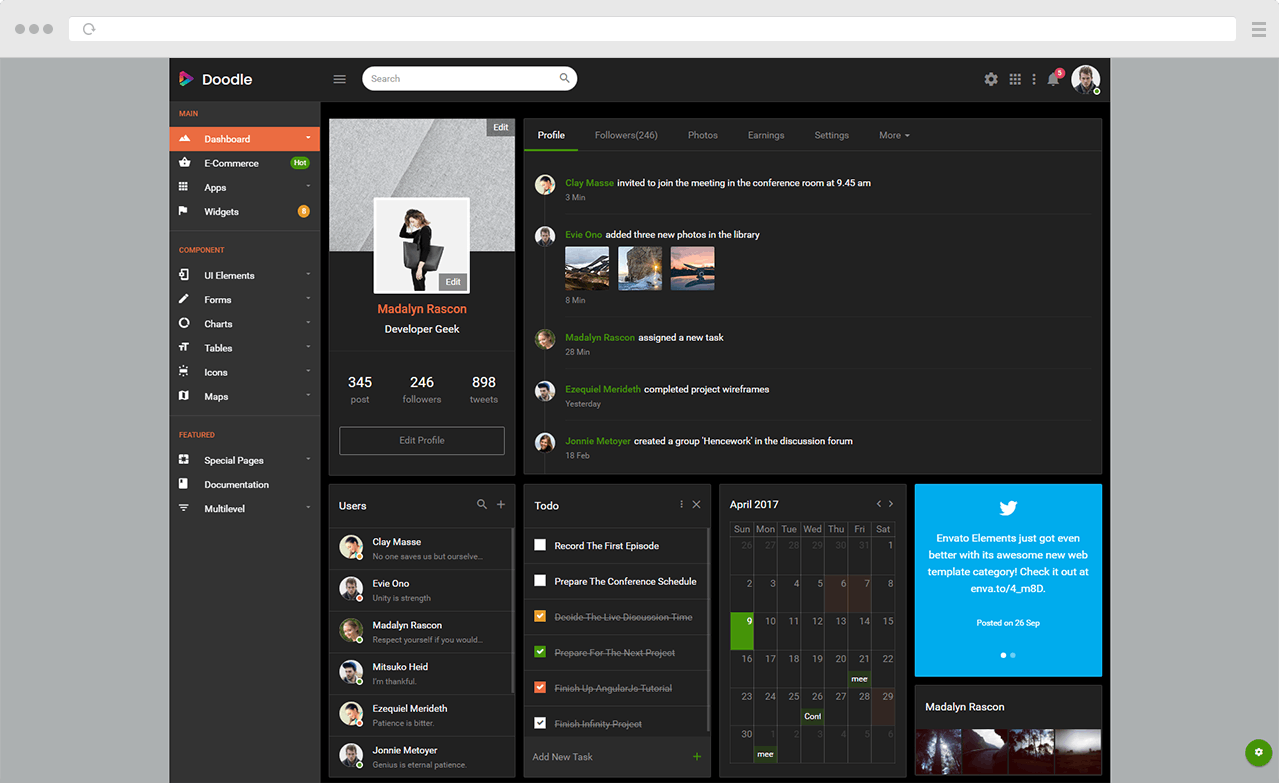Open Evie Ono in Users list
Viewport: 1279px width, 783px height.
[x=422, y=590]
